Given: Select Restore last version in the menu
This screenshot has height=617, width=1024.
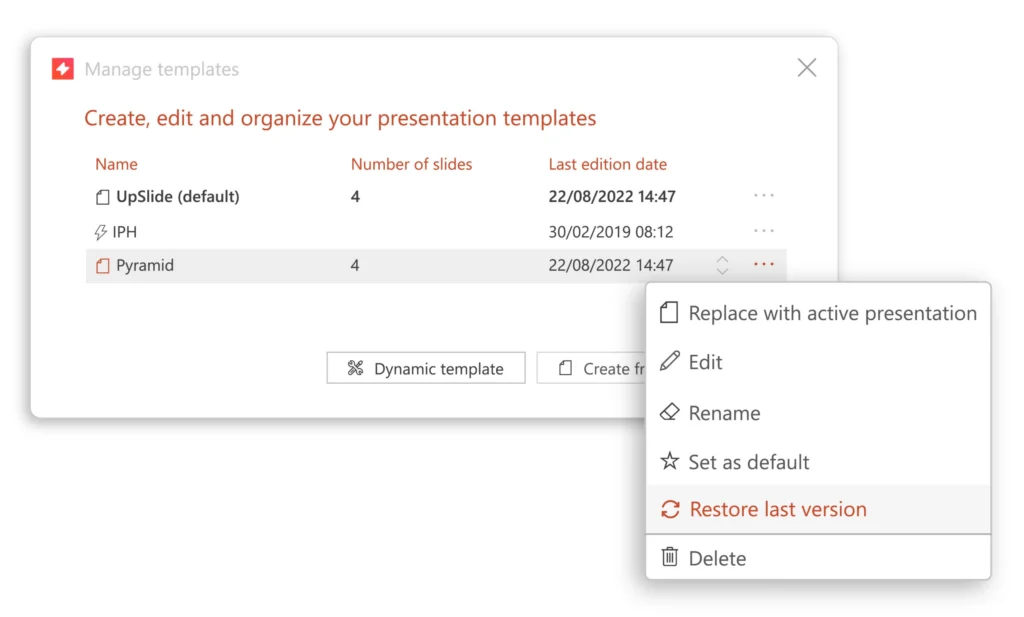Looking at the screenshot, I should pos(778,509).
